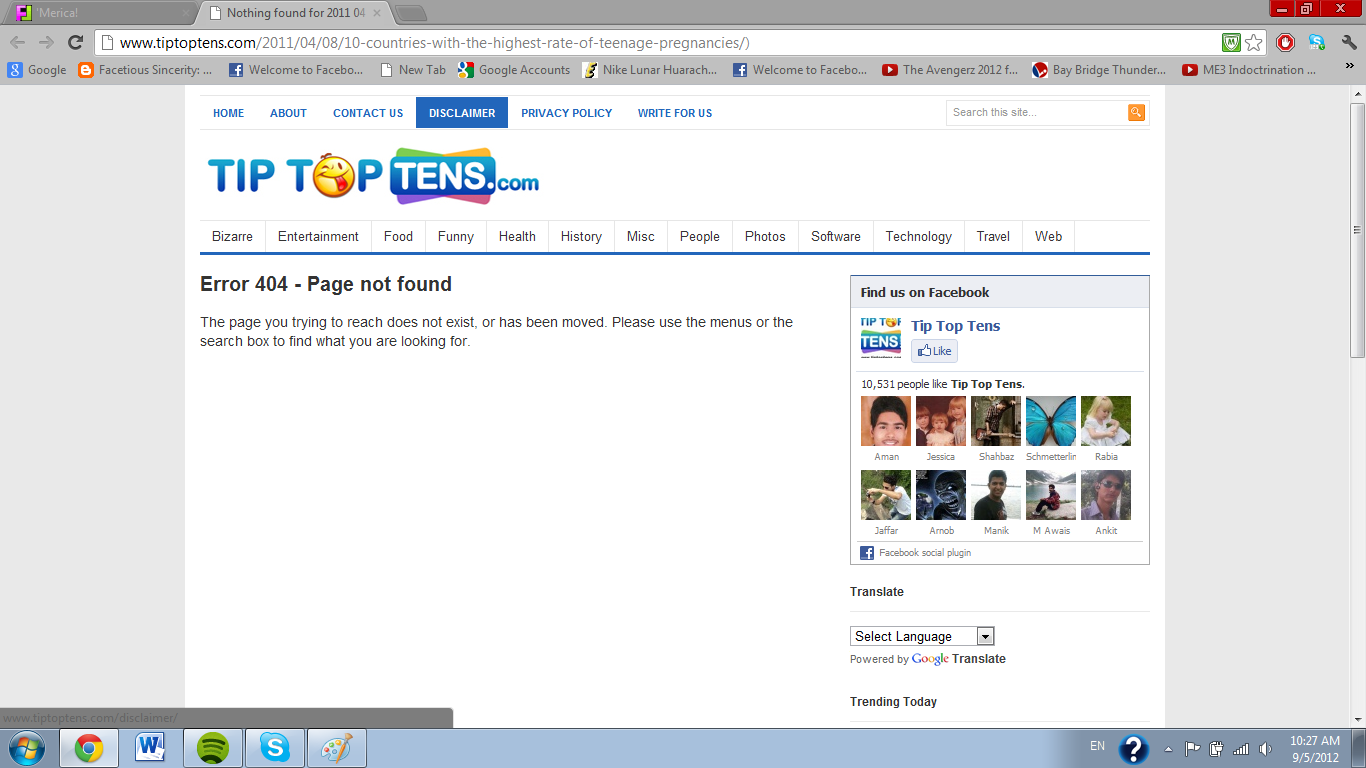Open Skype from the taskbar

pos(274,748)
